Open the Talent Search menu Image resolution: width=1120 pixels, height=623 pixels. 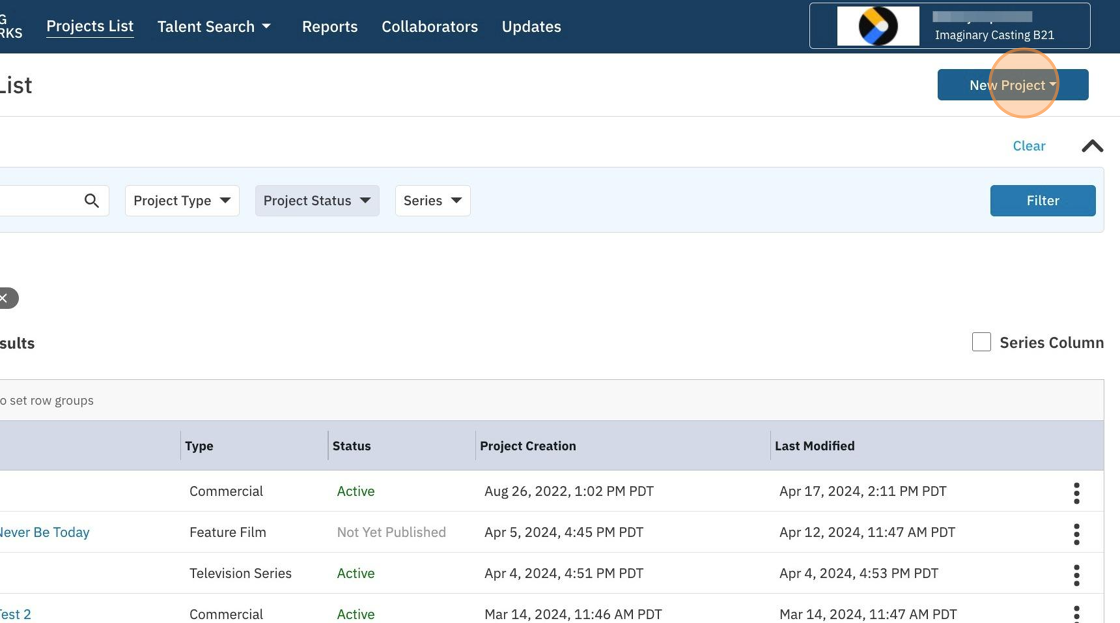214,27
